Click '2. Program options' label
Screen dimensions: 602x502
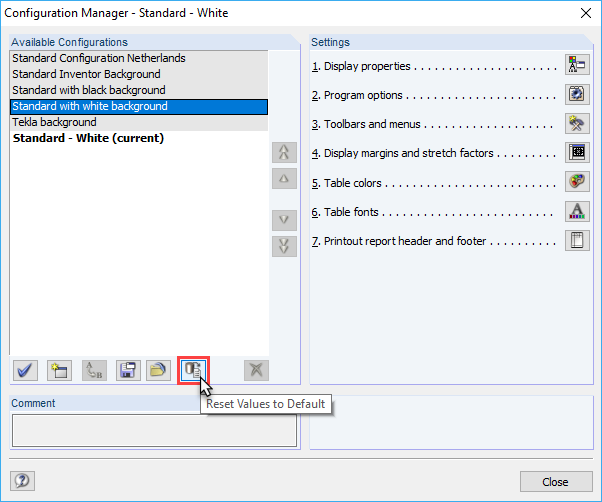coord(357,95)
